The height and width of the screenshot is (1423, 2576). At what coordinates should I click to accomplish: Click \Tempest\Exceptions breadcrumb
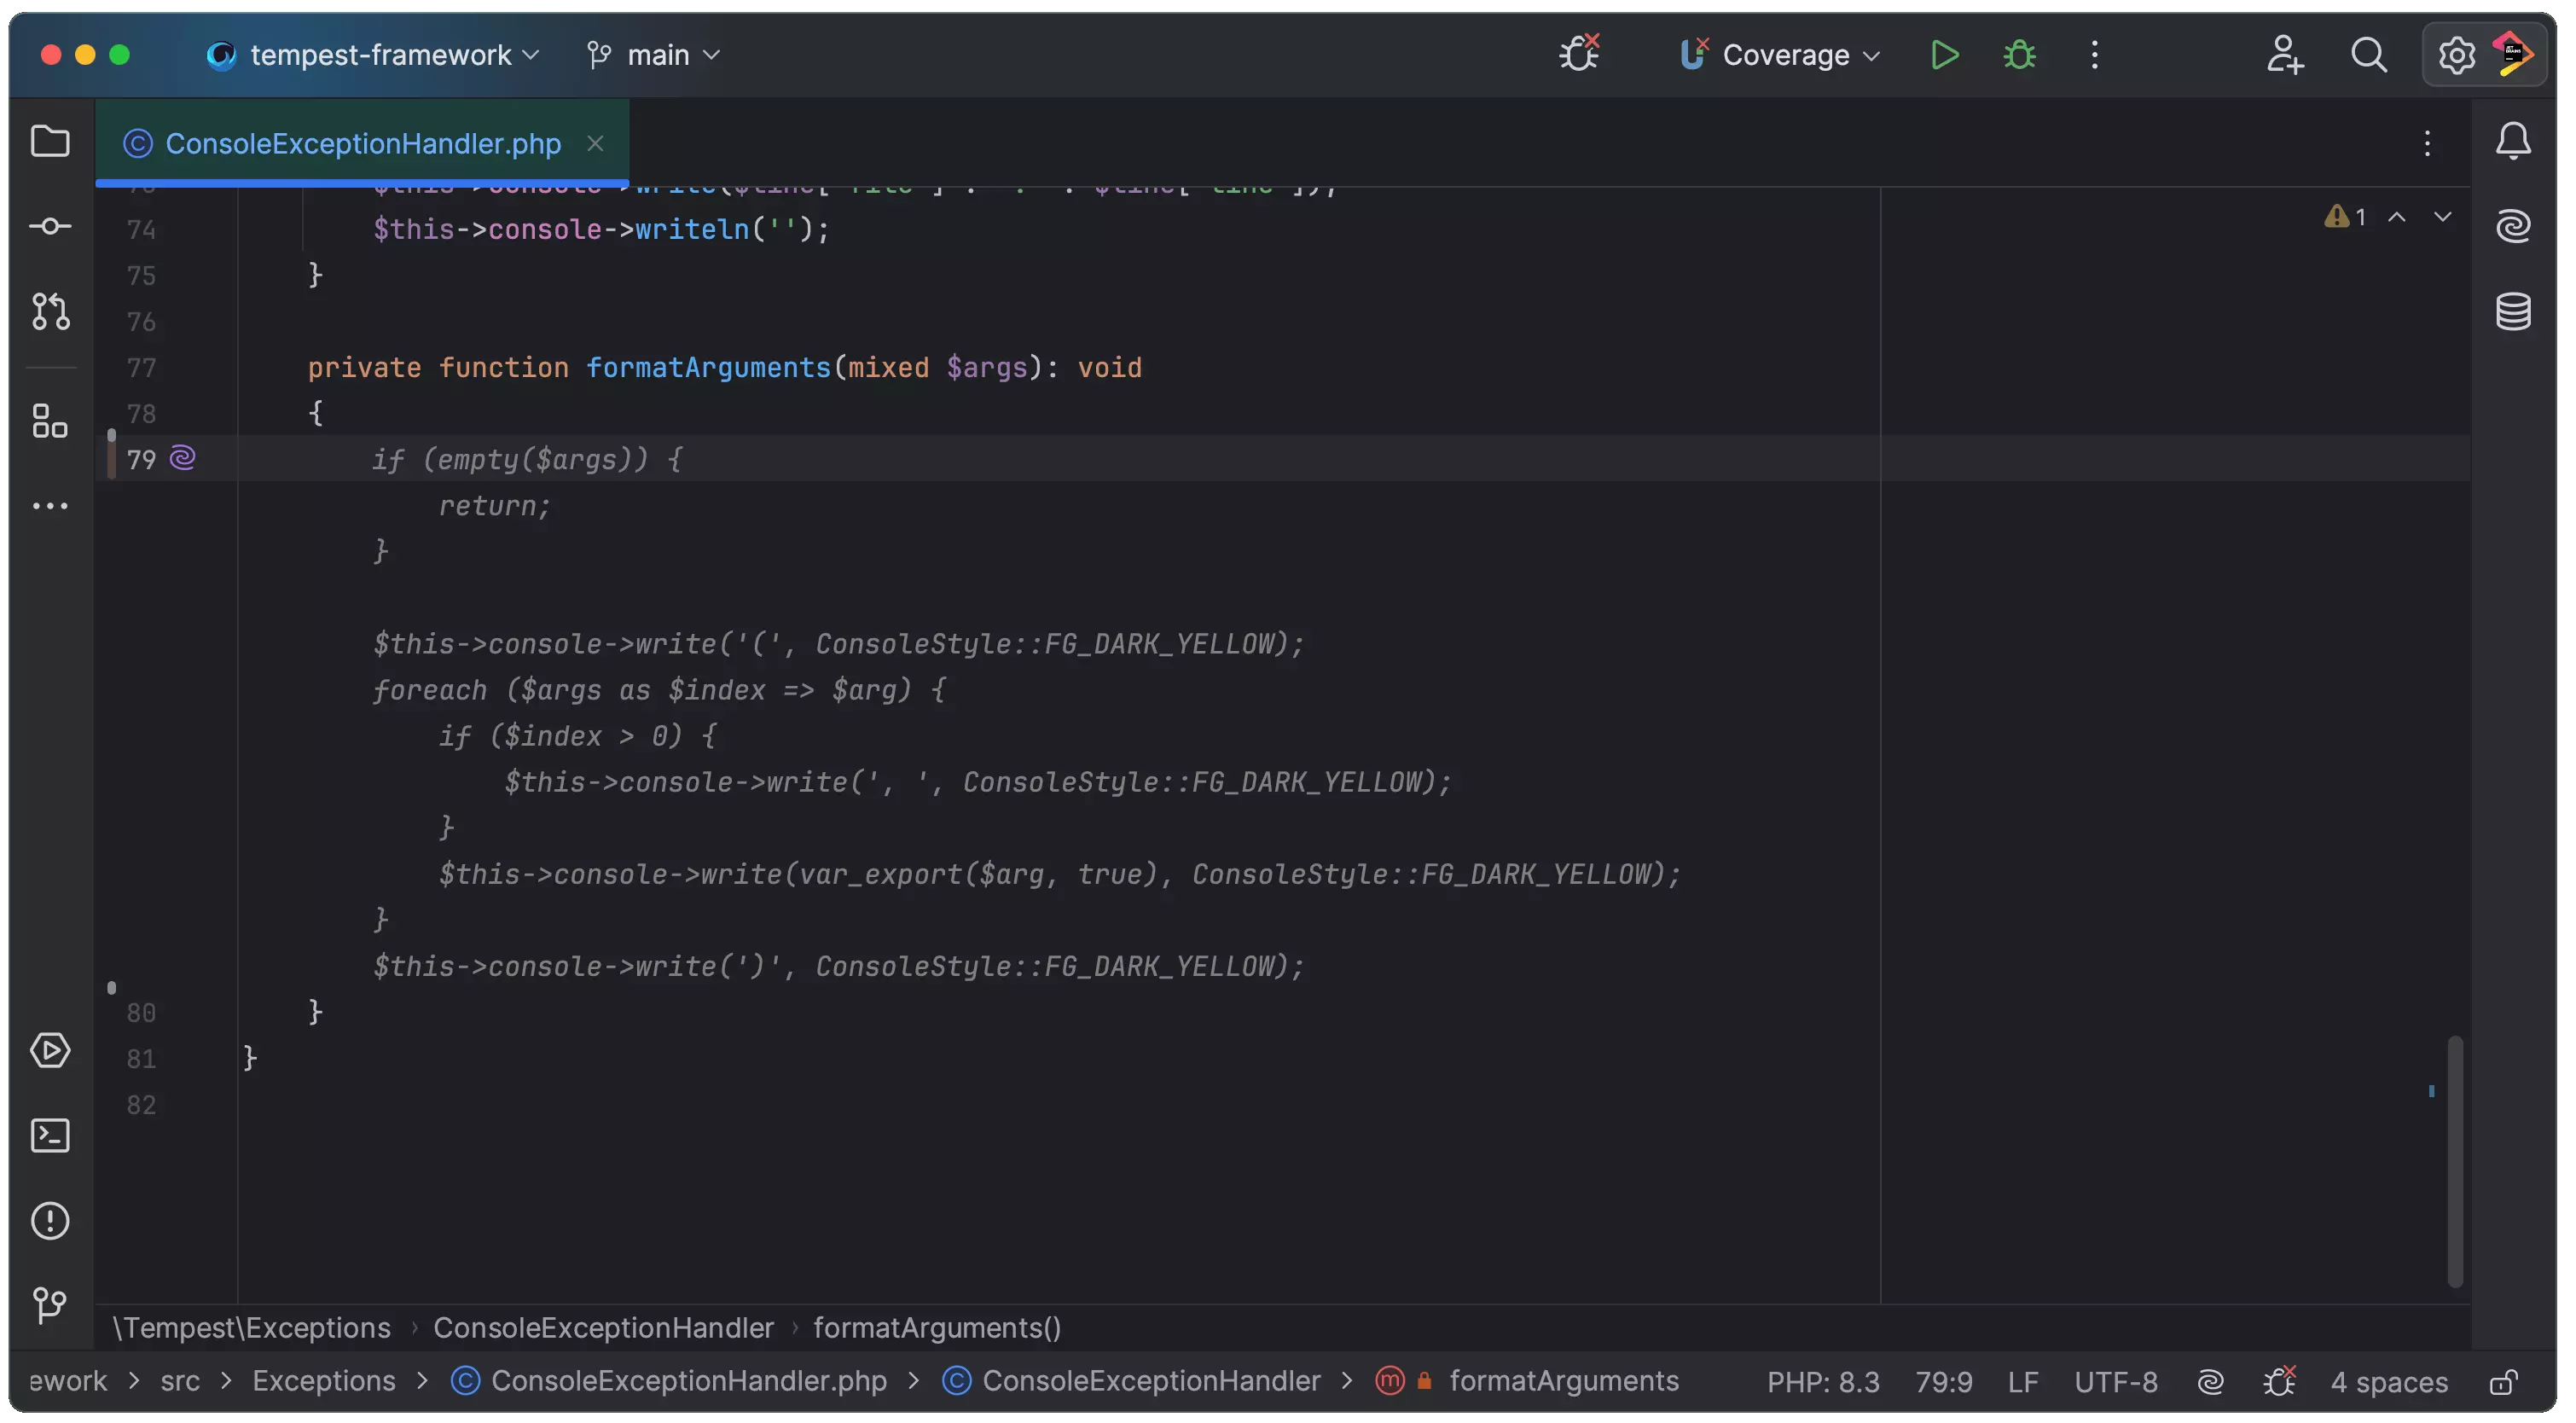click(251, 1327)
